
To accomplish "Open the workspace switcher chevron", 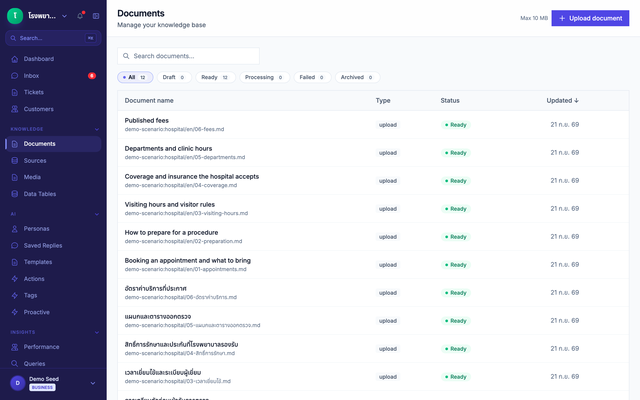I will [64, 16].
